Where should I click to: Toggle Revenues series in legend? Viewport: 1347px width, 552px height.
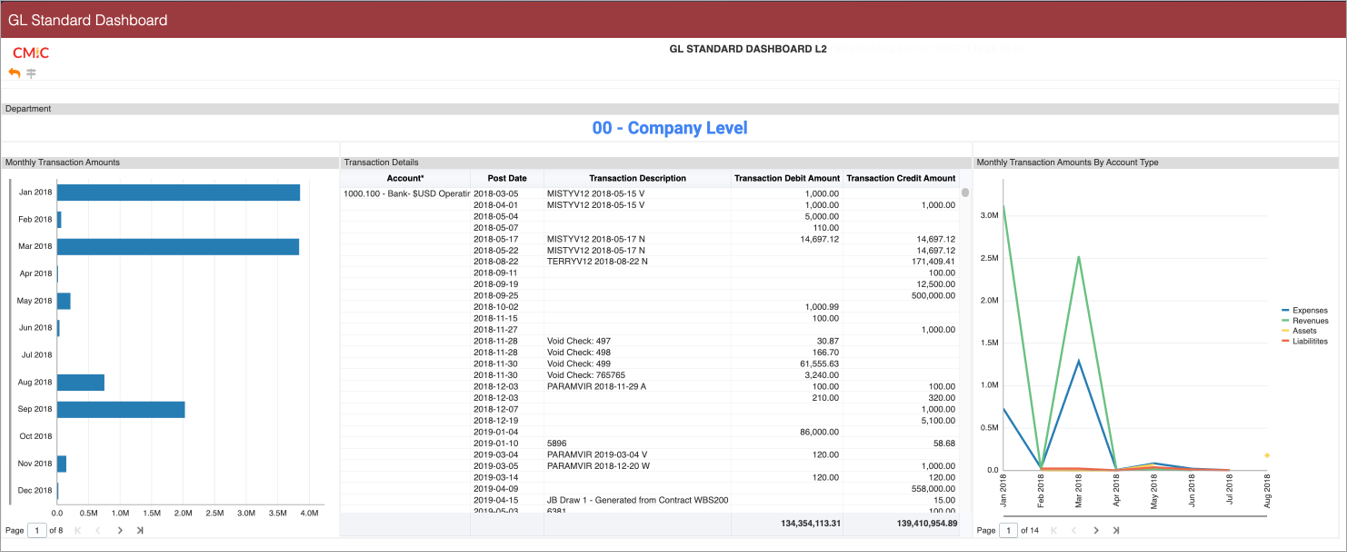pyautogui.click(x=1305, y=321)
